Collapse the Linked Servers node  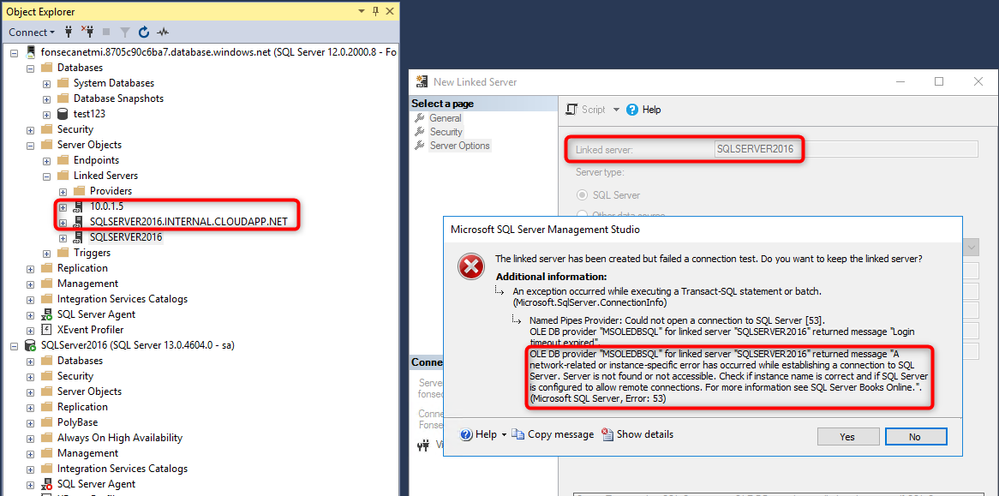tap(47, 176)
